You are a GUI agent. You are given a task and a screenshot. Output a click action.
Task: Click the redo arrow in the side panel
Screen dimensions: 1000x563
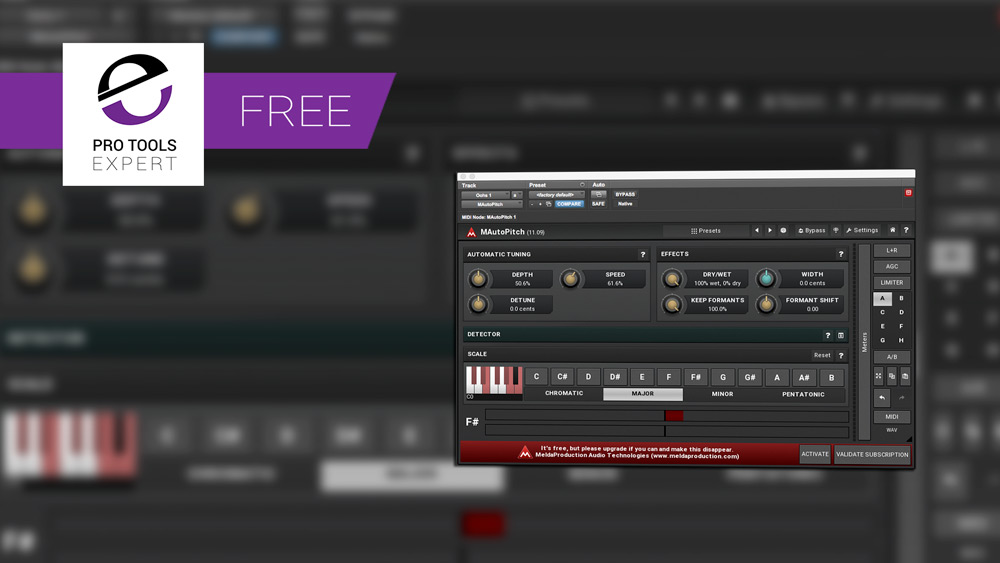(x=901, y=398)
